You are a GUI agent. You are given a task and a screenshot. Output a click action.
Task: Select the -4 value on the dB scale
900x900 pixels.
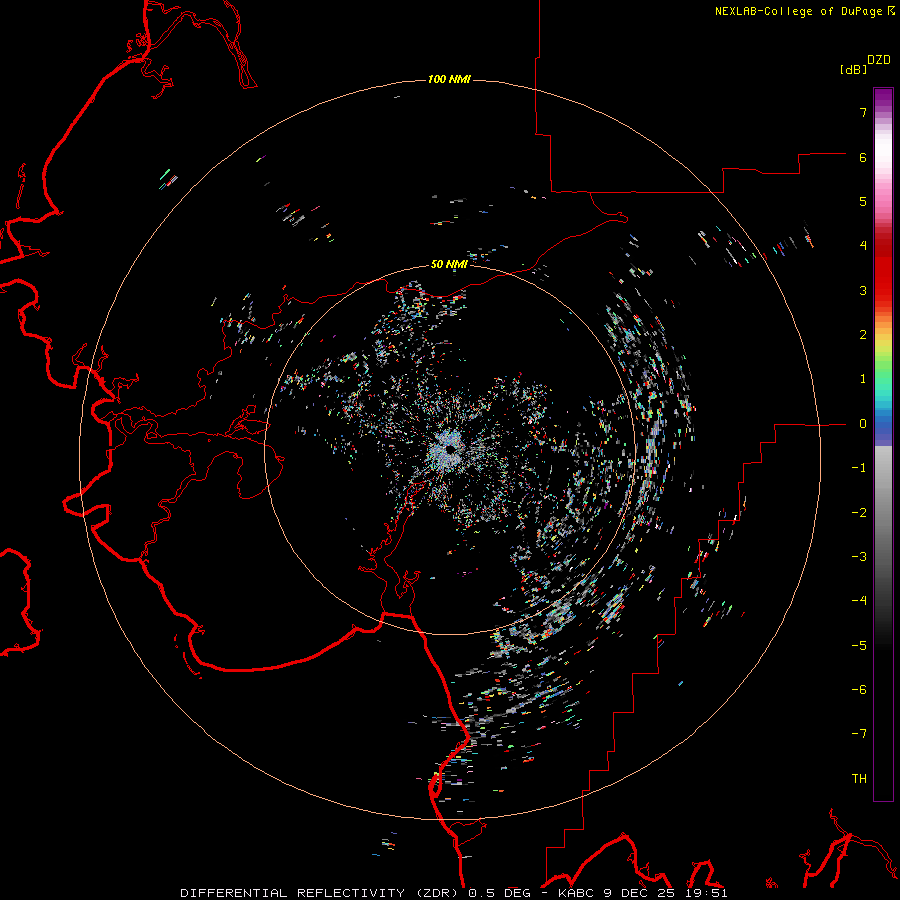pos(859,601)
